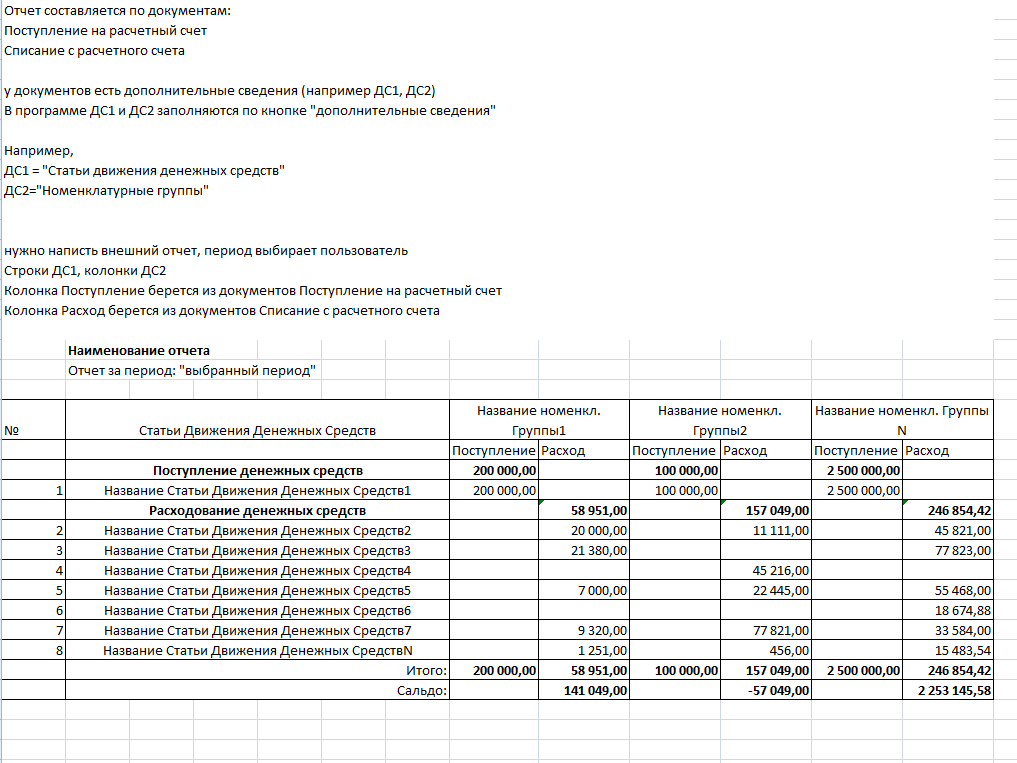Image resolution: width=1017 pixels, height=763 pixels.
Task: Click the "Название номенкл. Группы1" header
Action: click(x=539, y=420)
